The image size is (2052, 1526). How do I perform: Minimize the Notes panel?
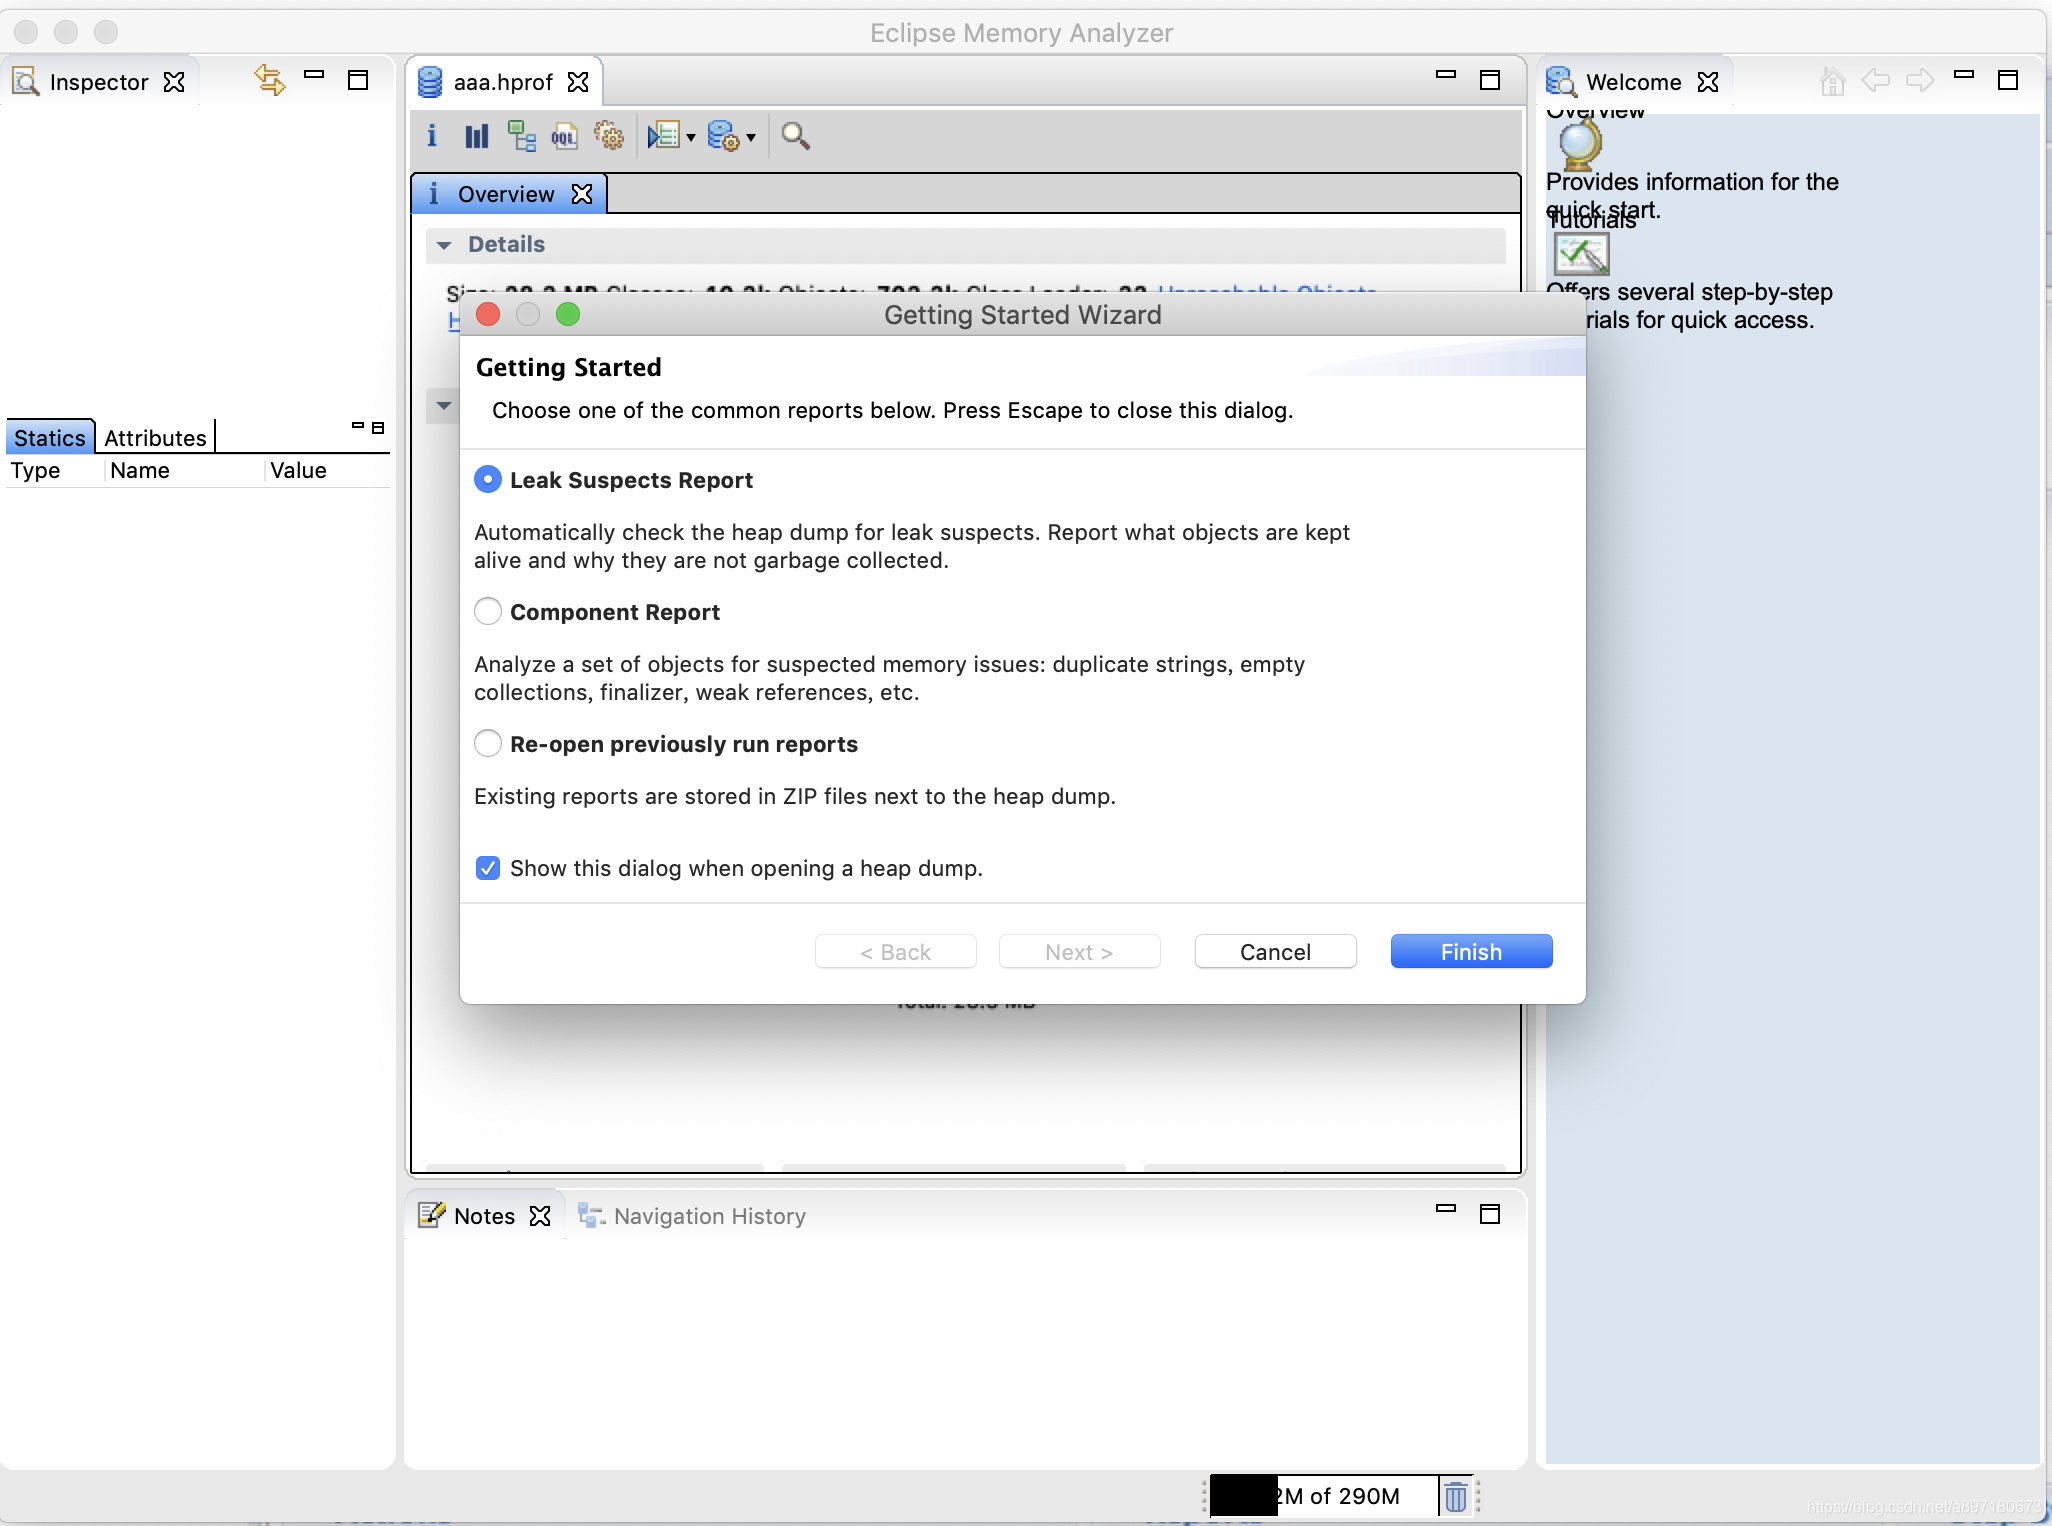coord(1446,1209)
